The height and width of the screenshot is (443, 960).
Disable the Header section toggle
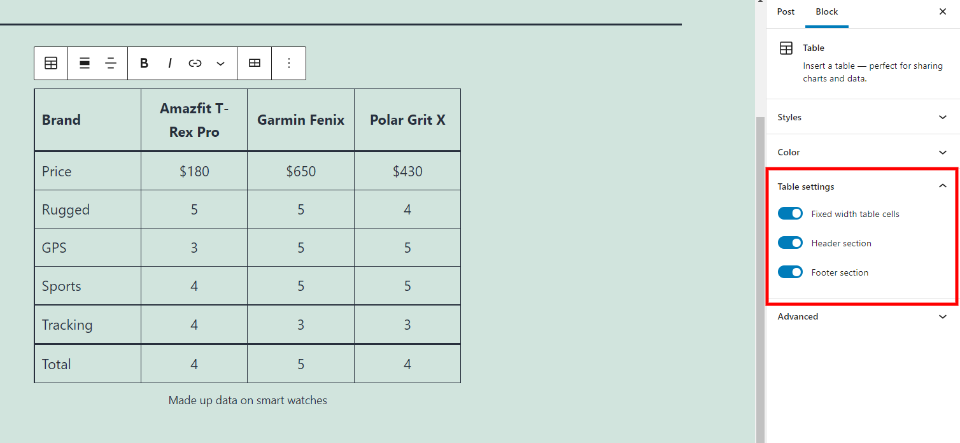tap(790, 243)
